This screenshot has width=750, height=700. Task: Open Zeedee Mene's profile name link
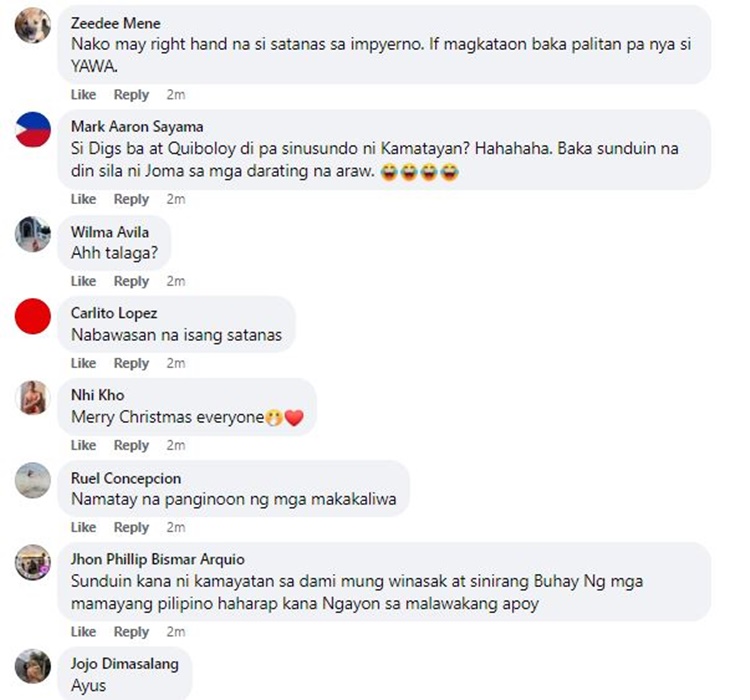(116, 23)
